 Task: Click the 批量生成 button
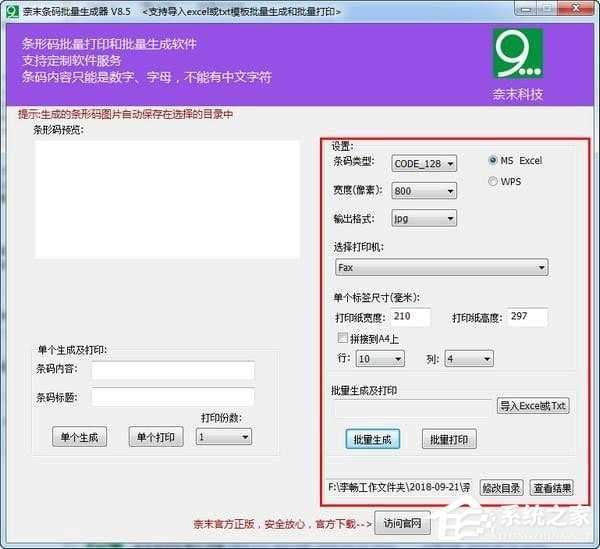373,439
